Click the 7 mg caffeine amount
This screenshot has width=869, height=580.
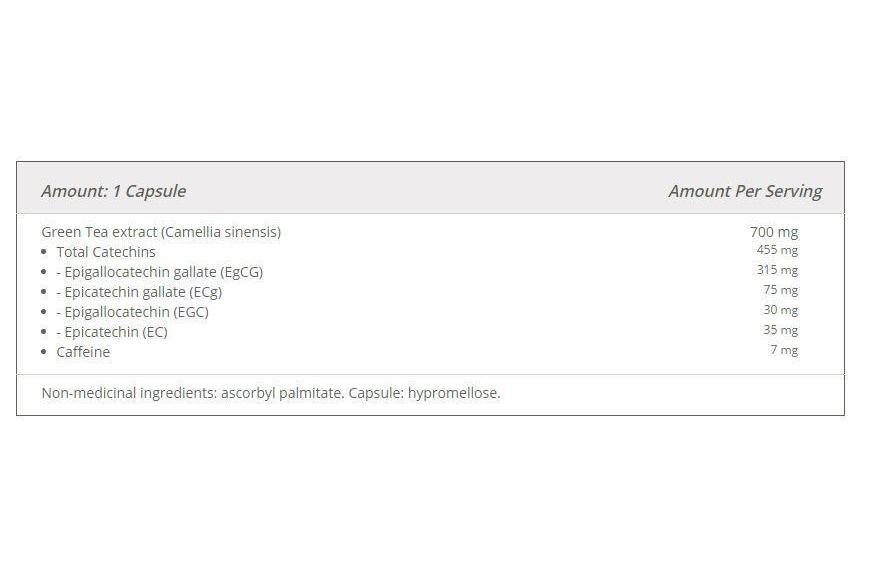[783, 350]
